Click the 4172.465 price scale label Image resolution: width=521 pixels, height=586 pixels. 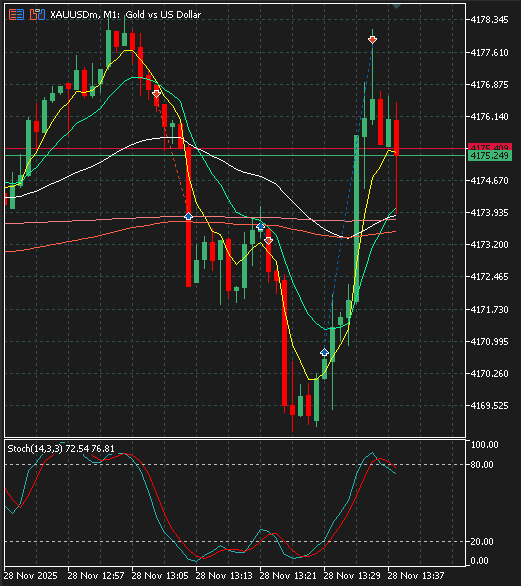[x=490, y=277]
